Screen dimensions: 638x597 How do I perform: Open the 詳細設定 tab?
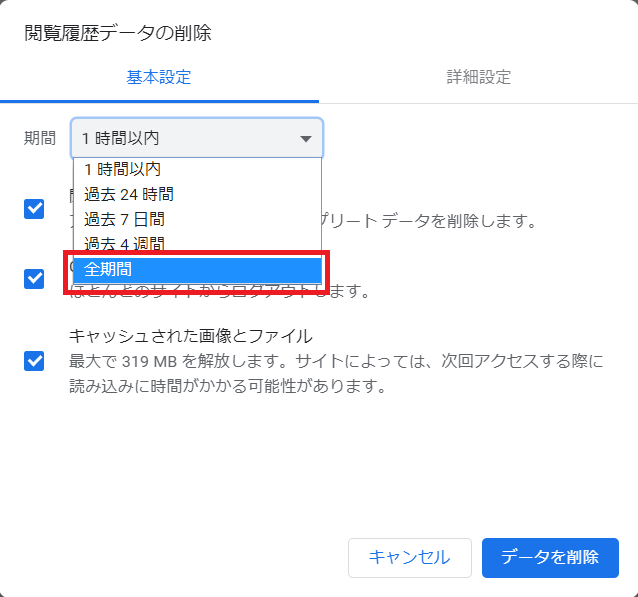[478, 77]
